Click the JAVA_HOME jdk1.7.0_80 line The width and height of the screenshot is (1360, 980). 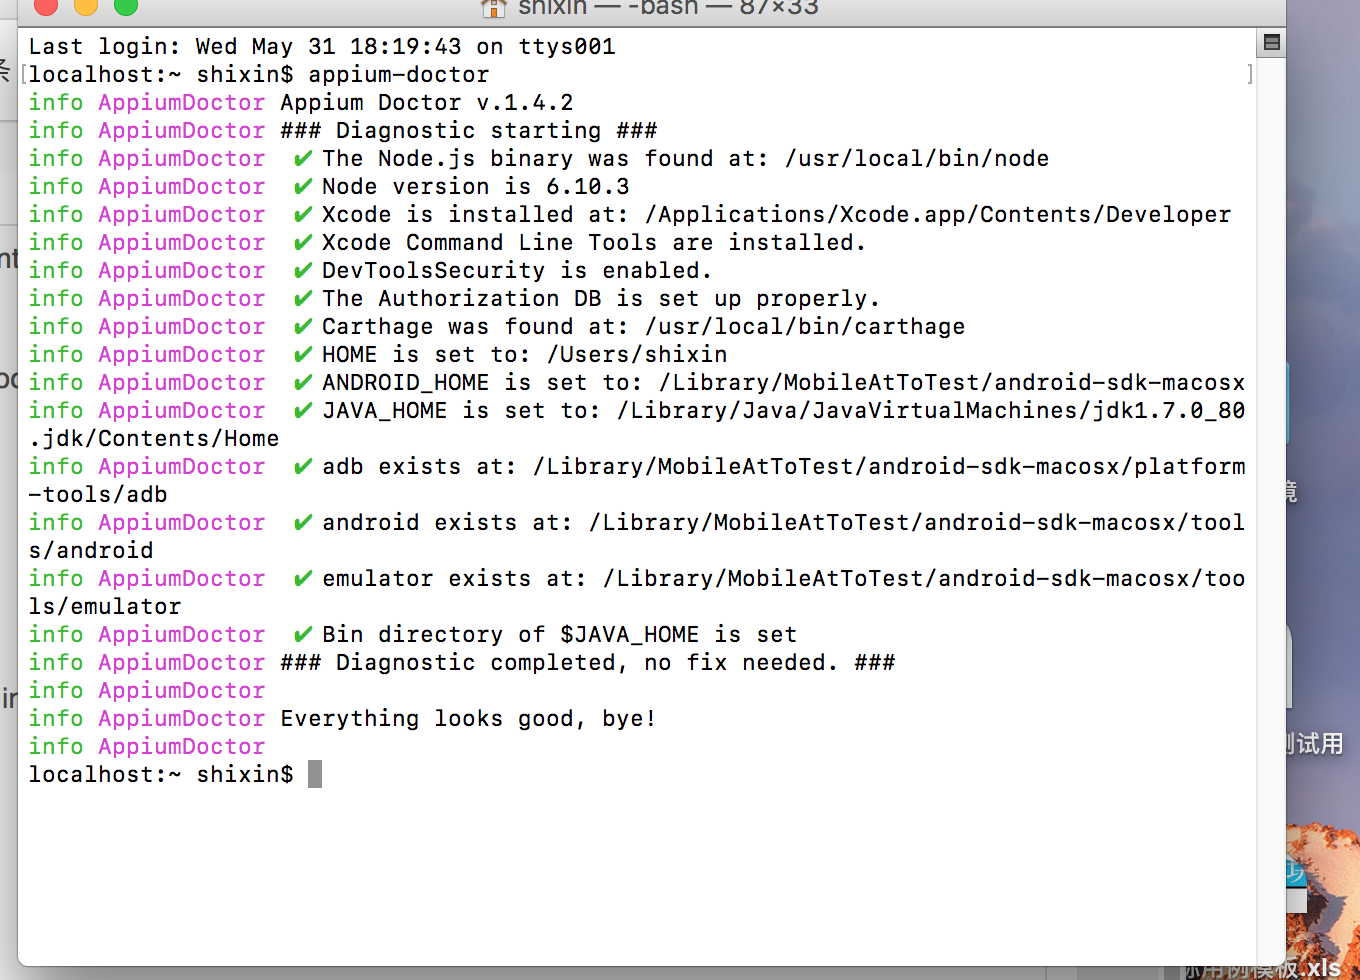784,411
